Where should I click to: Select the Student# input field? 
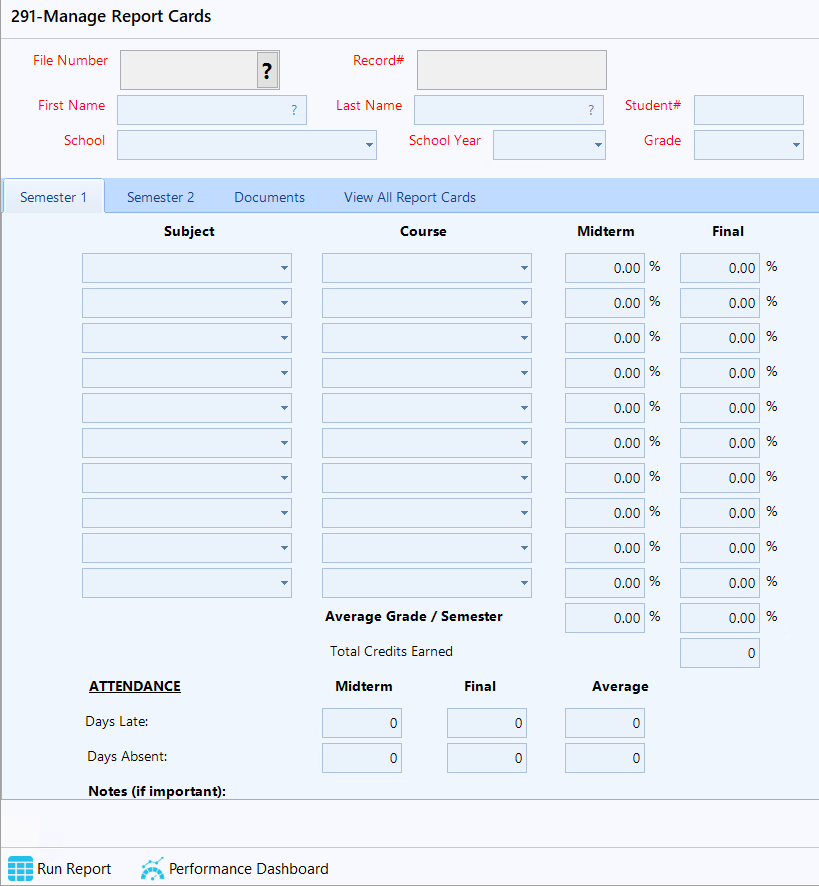pyautogui.click(x=748, y=110)
